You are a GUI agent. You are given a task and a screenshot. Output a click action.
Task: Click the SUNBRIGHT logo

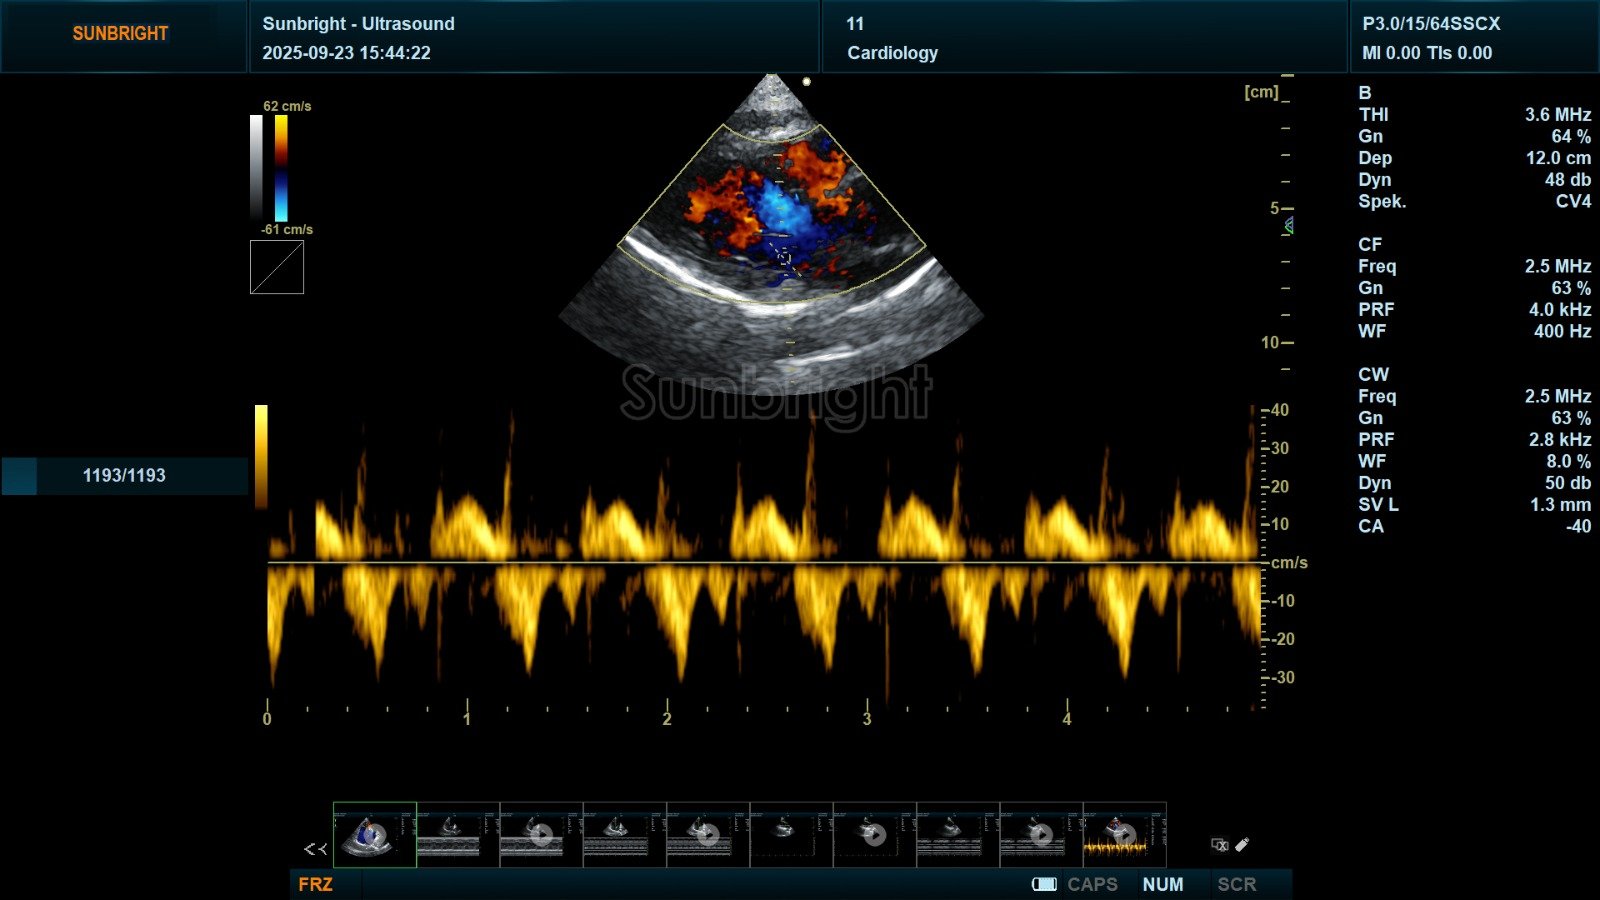pos(120,33)
